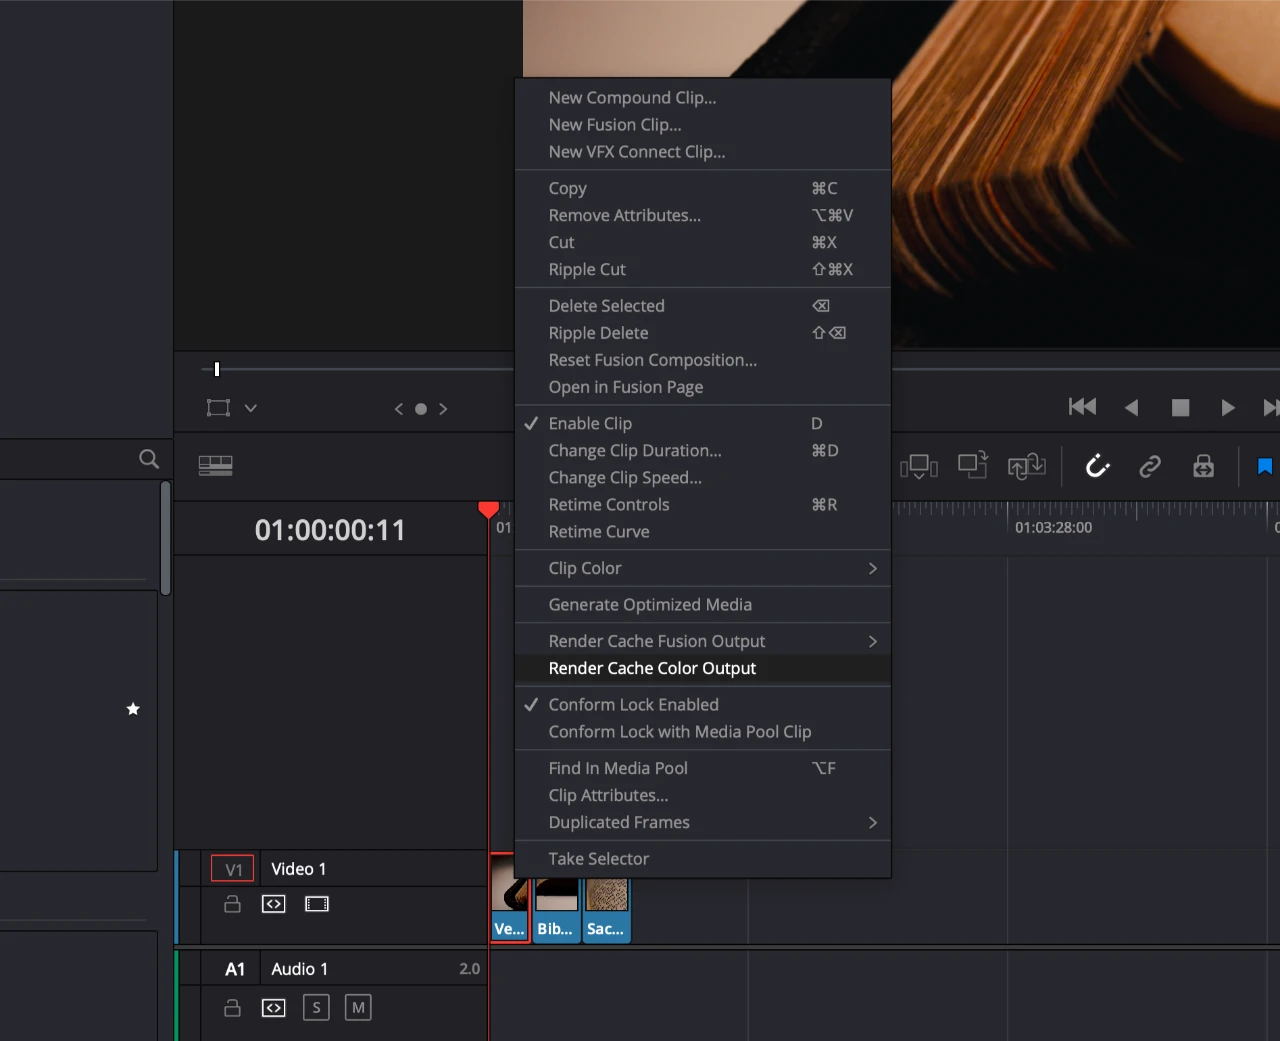
Task: Click the linked selection chain icon
Action: (1150, 466)
